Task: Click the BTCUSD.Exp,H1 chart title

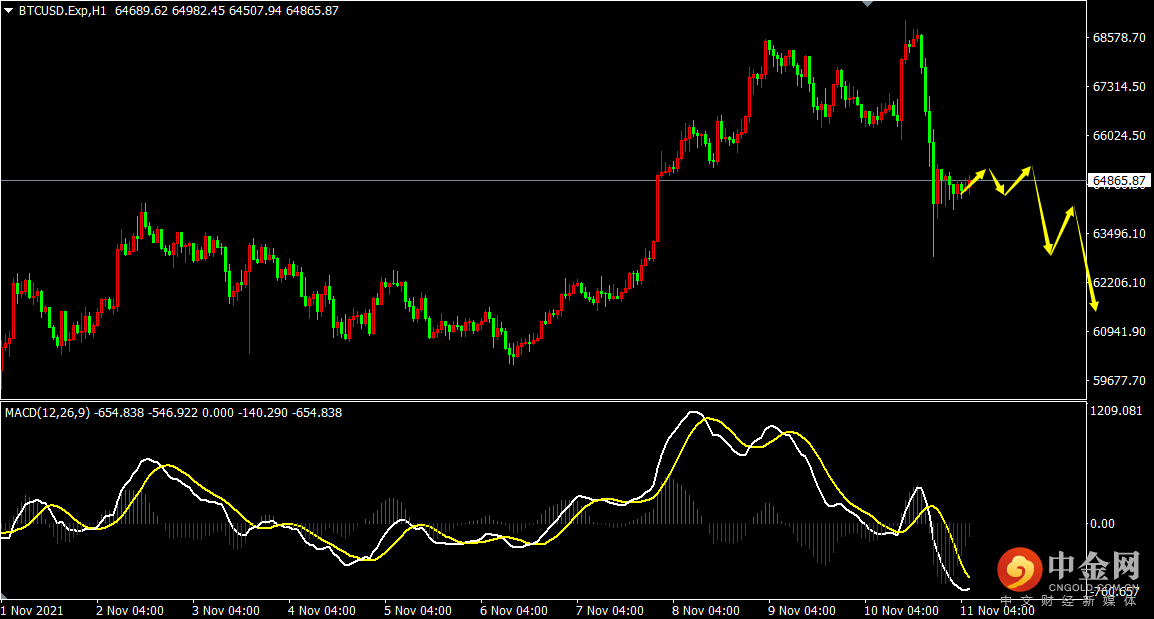Action: pos(63,11)
